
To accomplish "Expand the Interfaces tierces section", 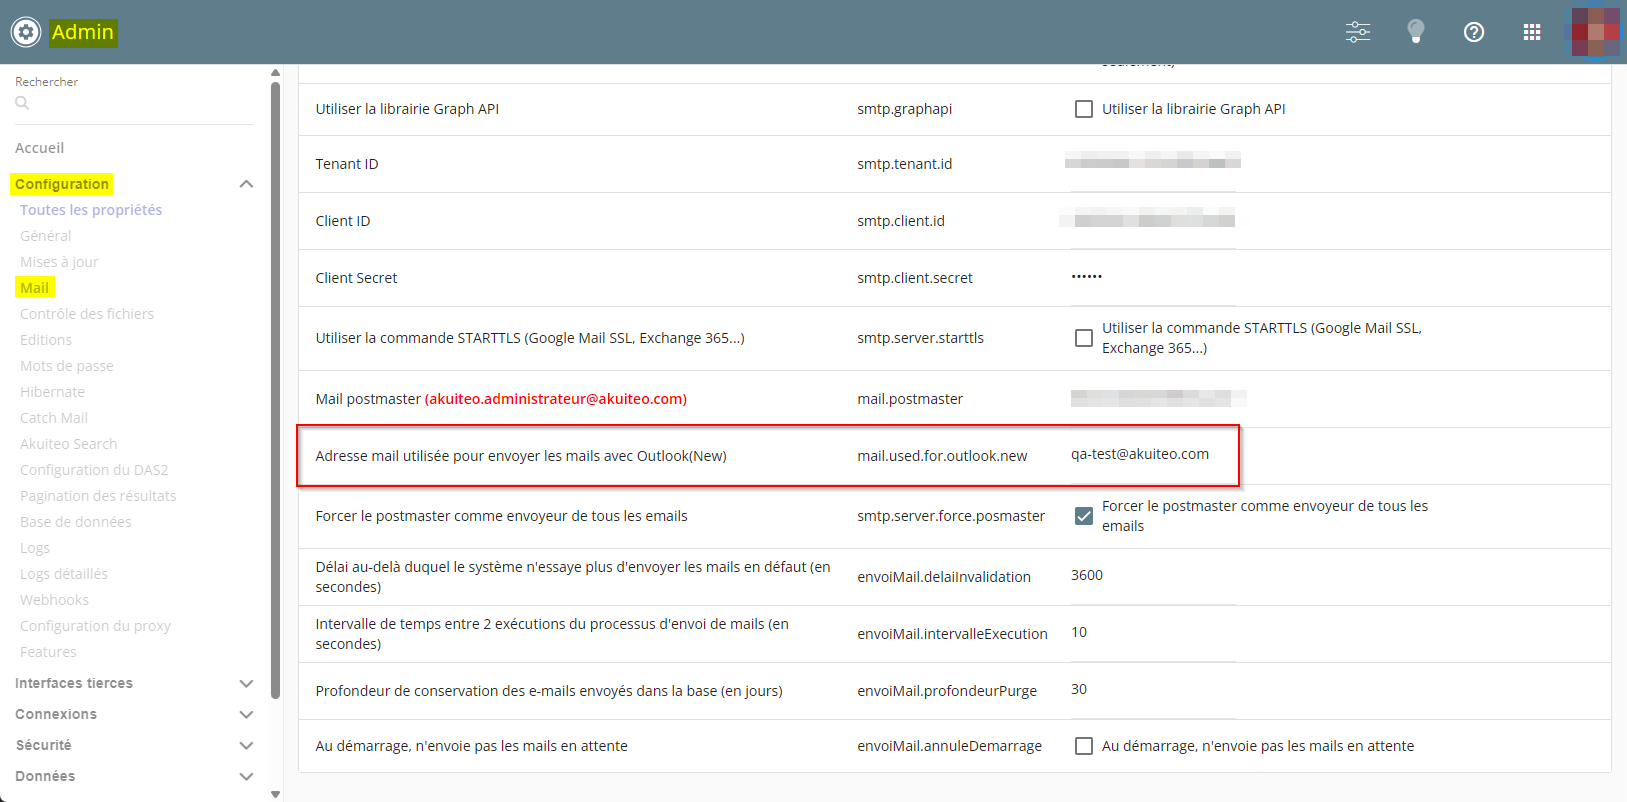I will point(246,683).
